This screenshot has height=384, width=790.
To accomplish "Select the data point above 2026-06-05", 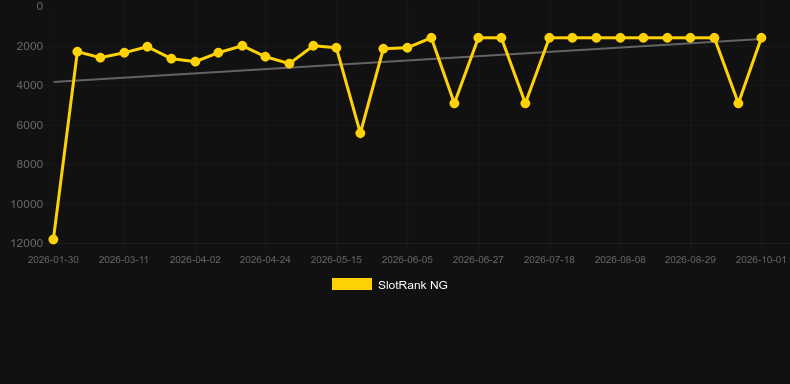I will (x=407, y=48).
